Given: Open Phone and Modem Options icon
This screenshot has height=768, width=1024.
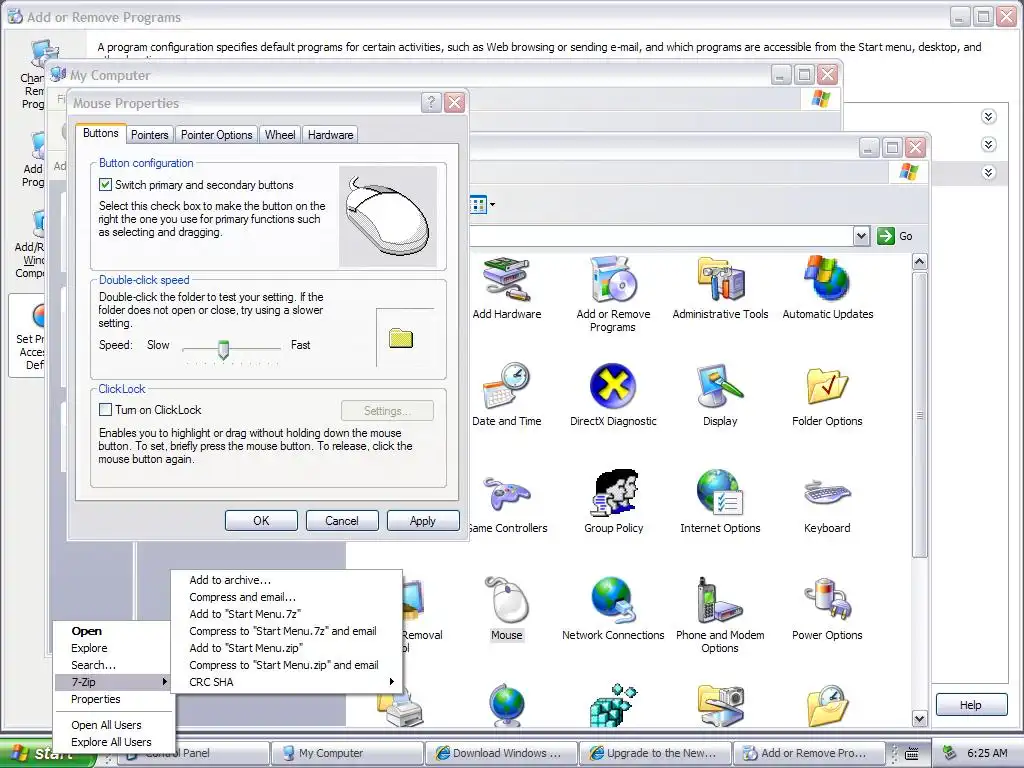Looking at the screenshot, I should pos(720,615).
